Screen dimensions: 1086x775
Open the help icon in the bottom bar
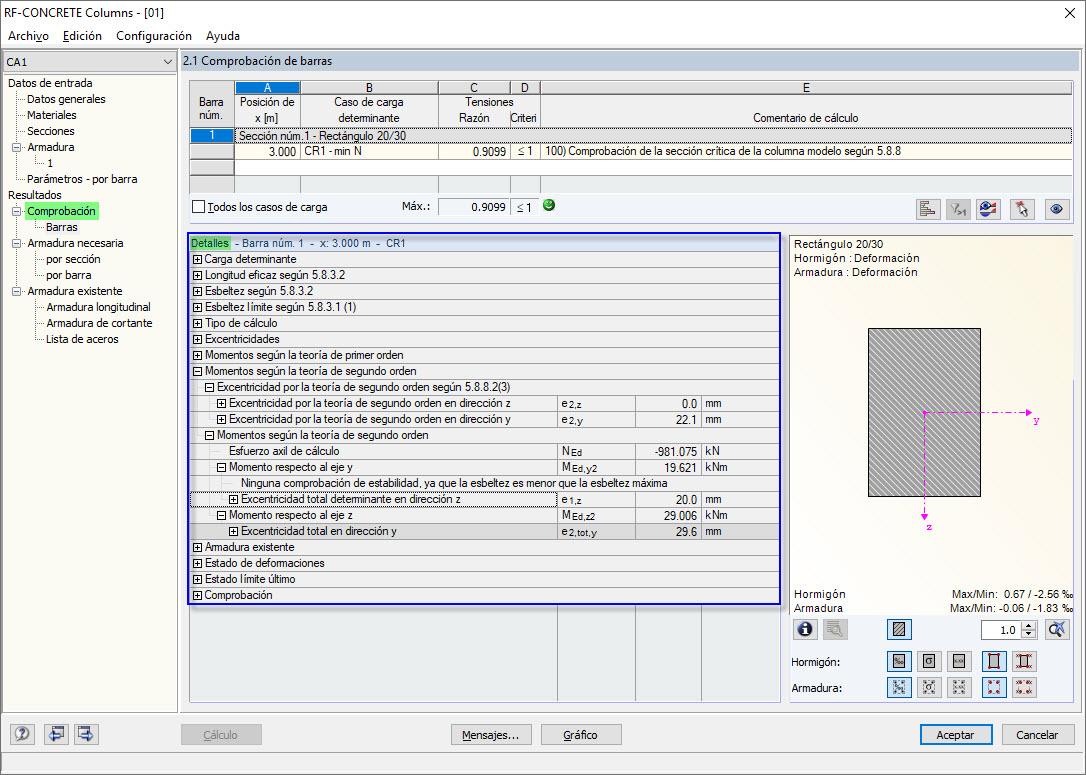point(22,734)
